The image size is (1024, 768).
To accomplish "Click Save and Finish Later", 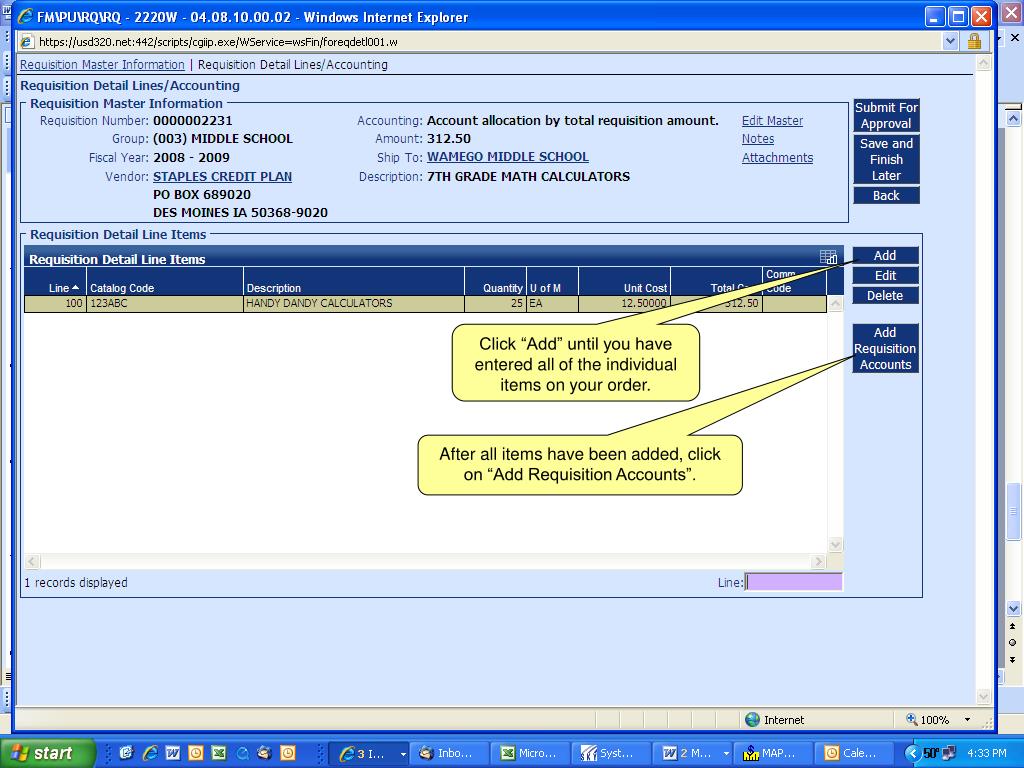I will tap(886, 159).
